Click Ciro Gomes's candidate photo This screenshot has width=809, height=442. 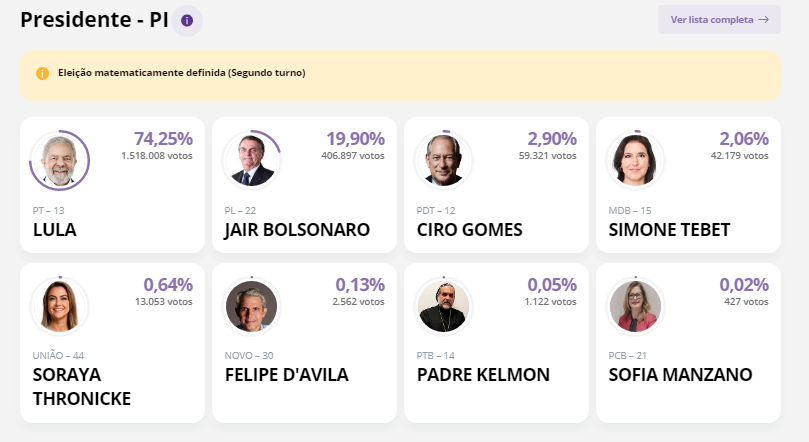click(x=443, y=160)
